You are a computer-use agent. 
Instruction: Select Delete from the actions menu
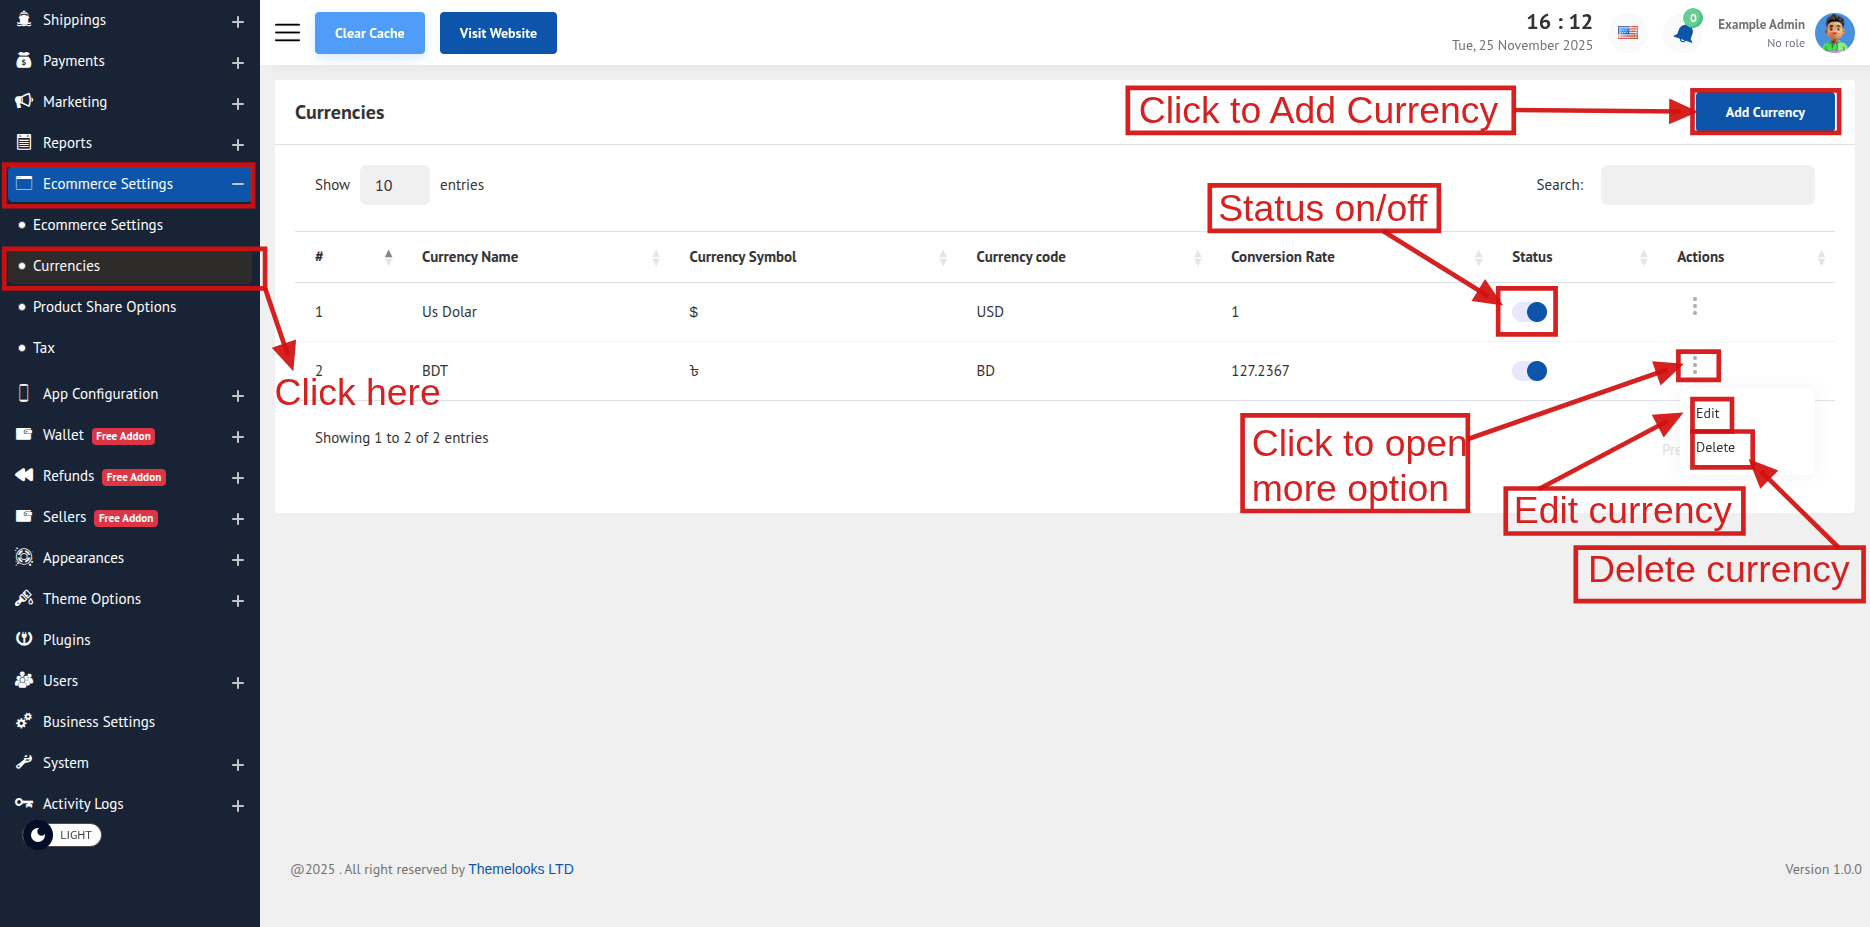[x=1715, y=447]
